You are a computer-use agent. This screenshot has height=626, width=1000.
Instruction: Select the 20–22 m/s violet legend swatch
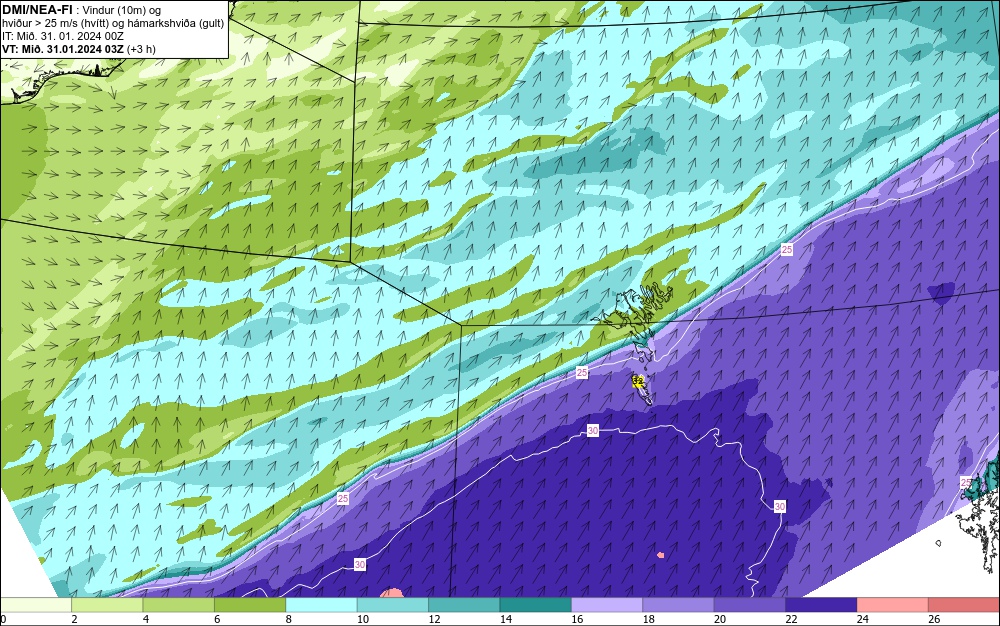click(x=750, y=605)
